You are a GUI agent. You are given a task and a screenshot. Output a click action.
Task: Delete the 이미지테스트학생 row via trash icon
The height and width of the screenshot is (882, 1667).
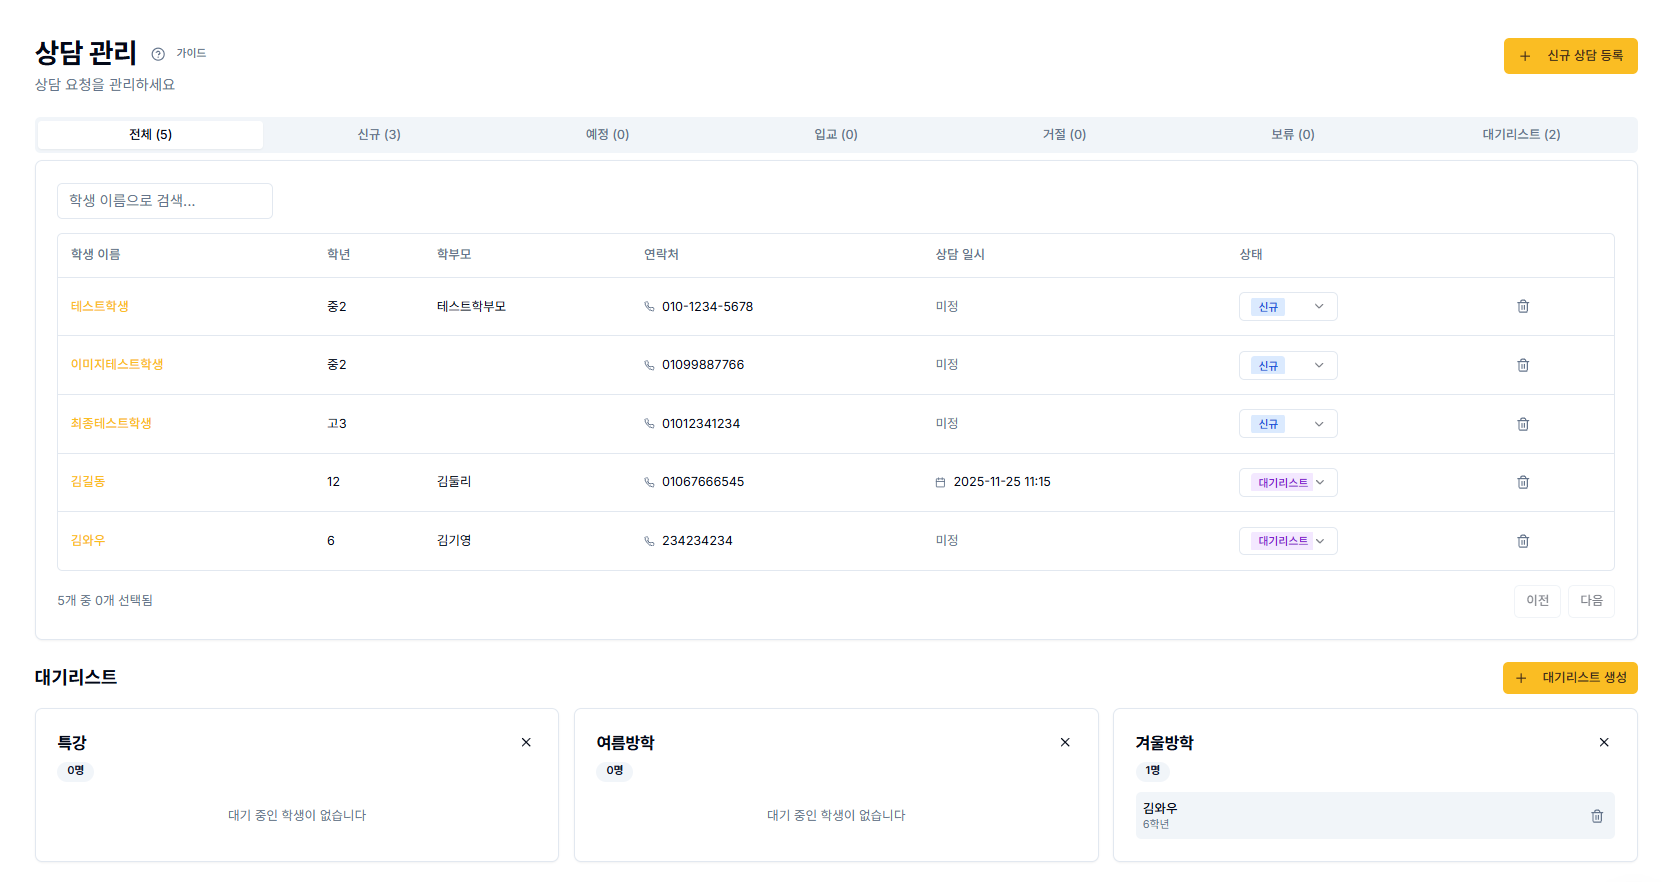1523,365
